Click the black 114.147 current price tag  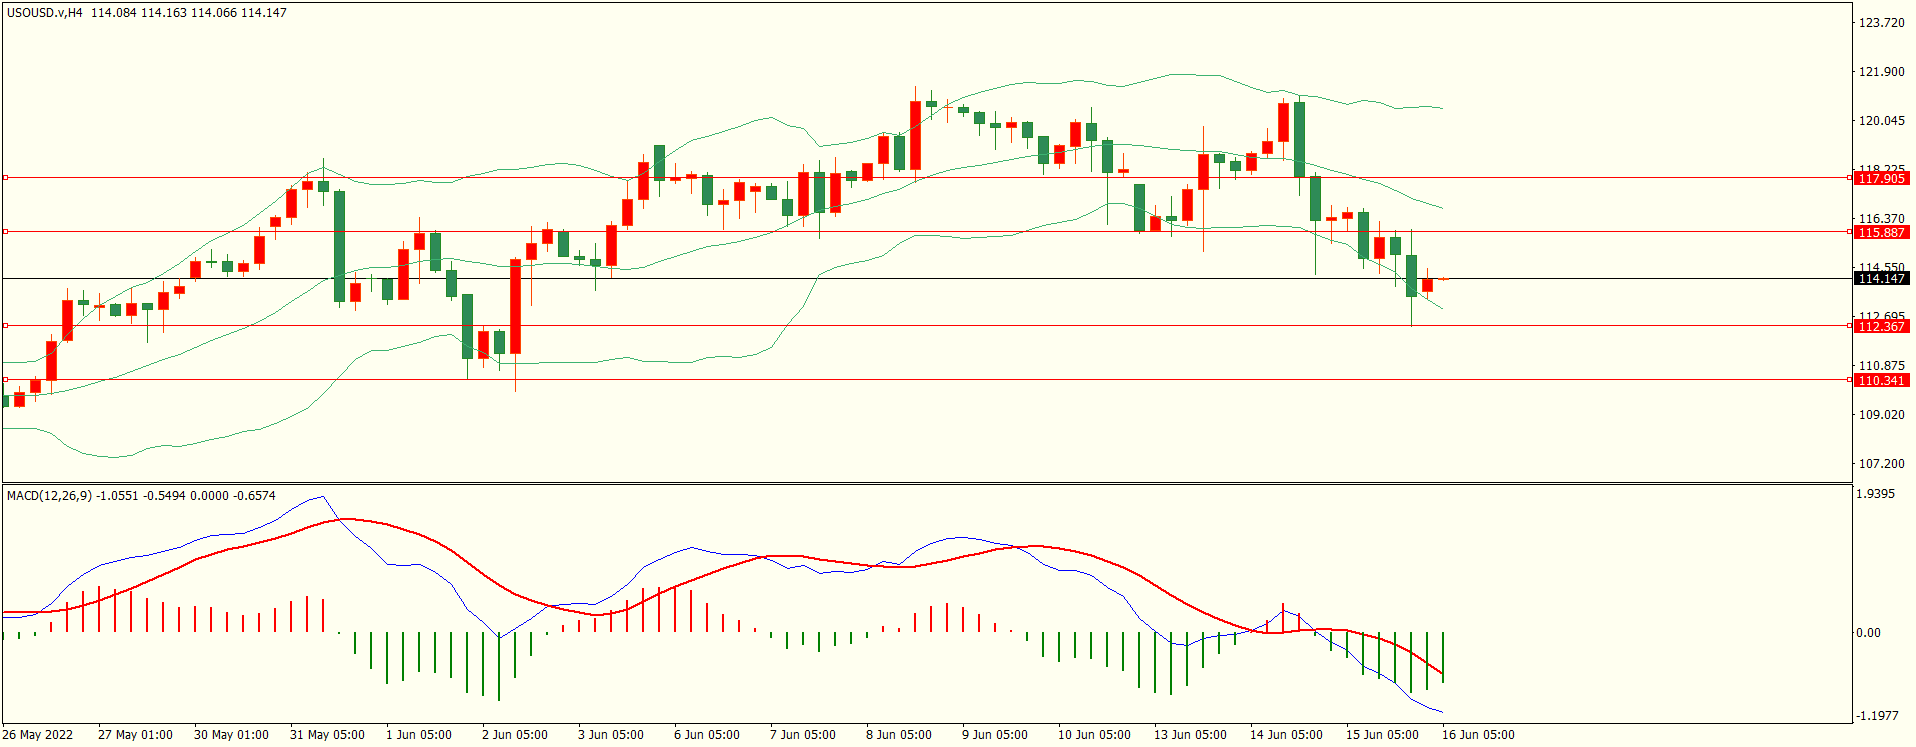[1881, 279]
